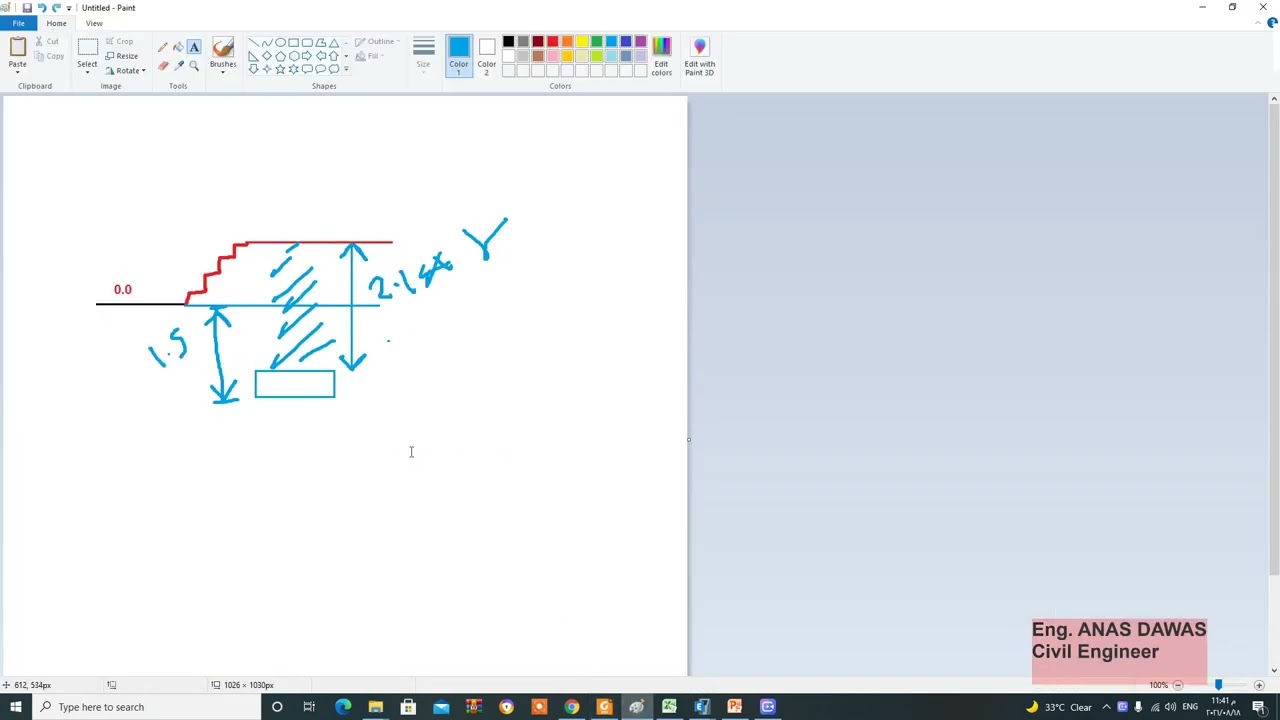
Task: Switch to the Home ribbon tab
Action: (56, 23)
